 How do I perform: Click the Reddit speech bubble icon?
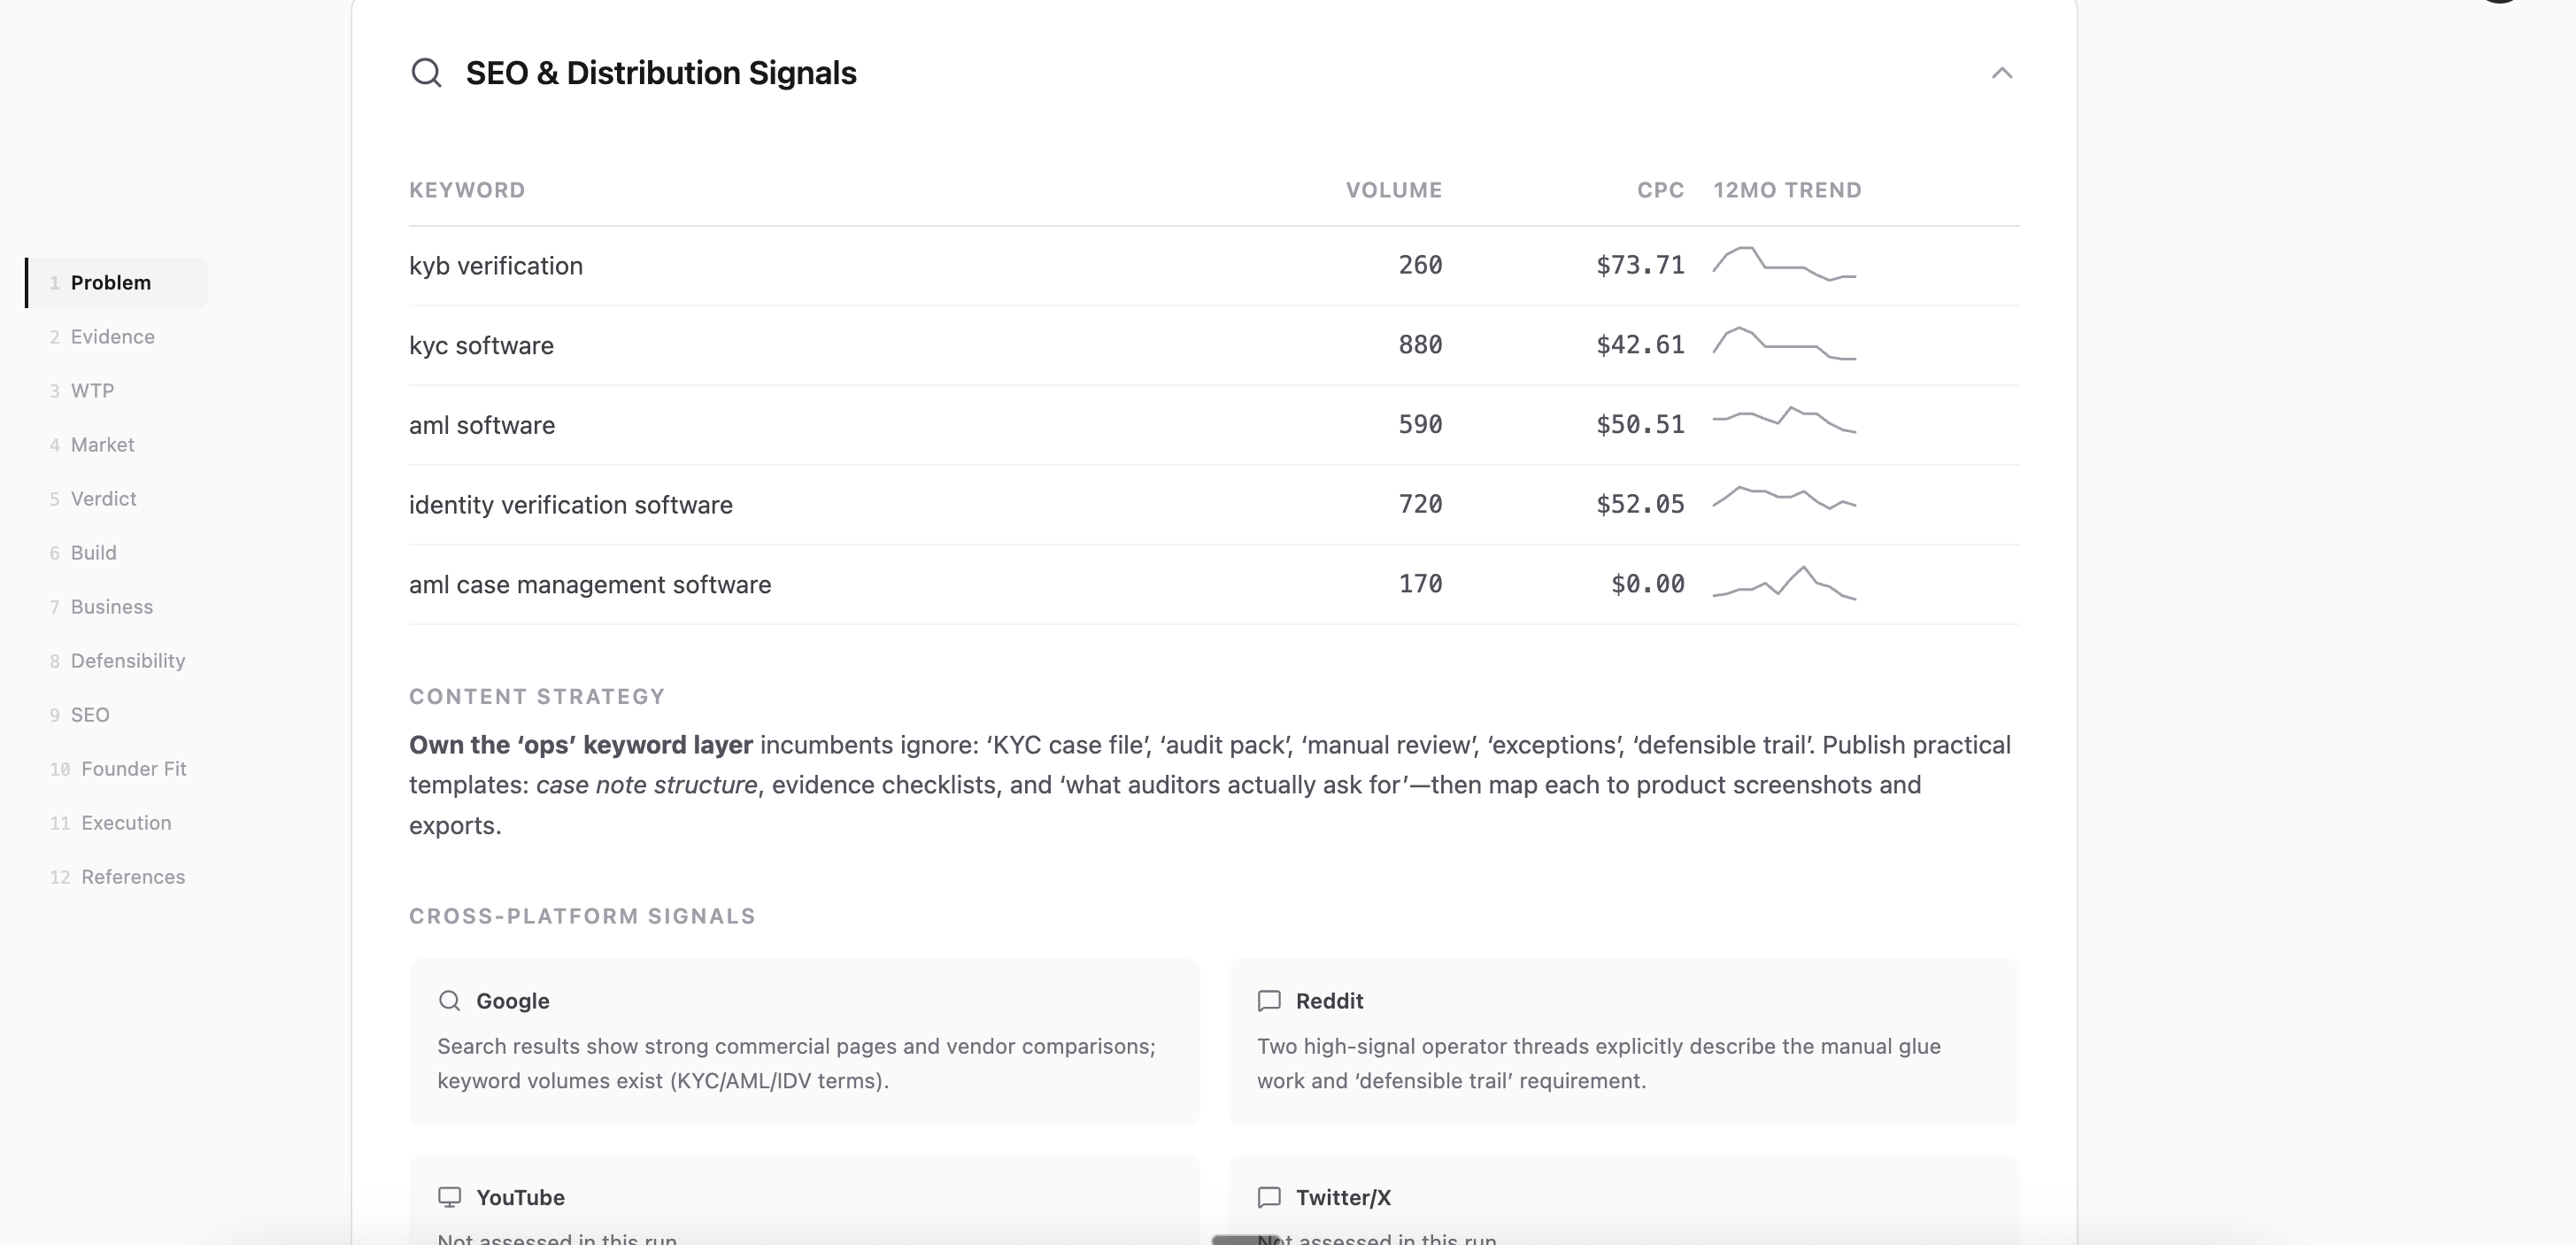1269,1000
